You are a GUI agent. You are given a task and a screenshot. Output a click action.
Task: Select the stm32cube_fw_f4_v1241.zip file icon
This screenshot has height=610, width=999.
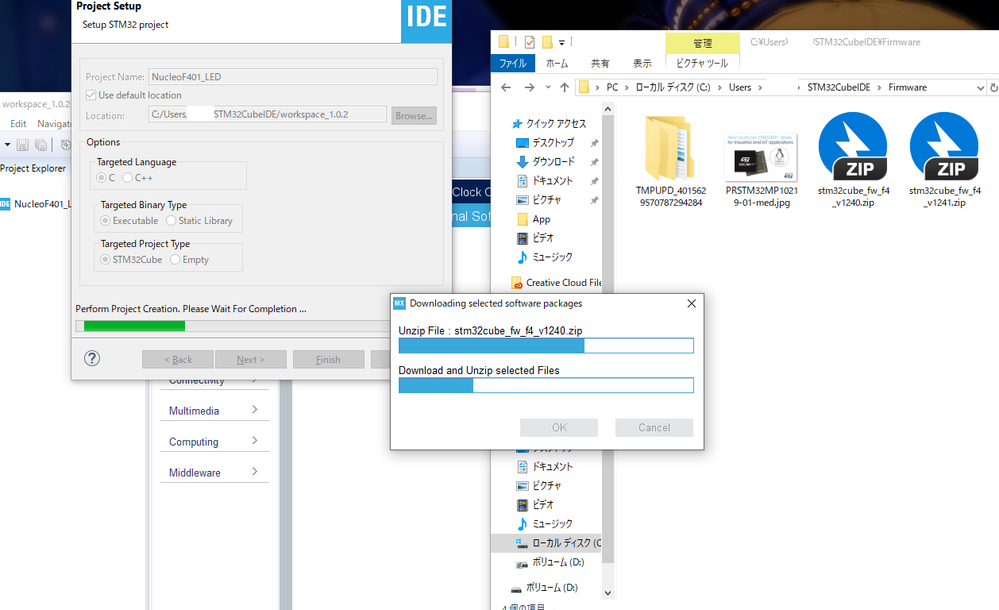(944, 146)
